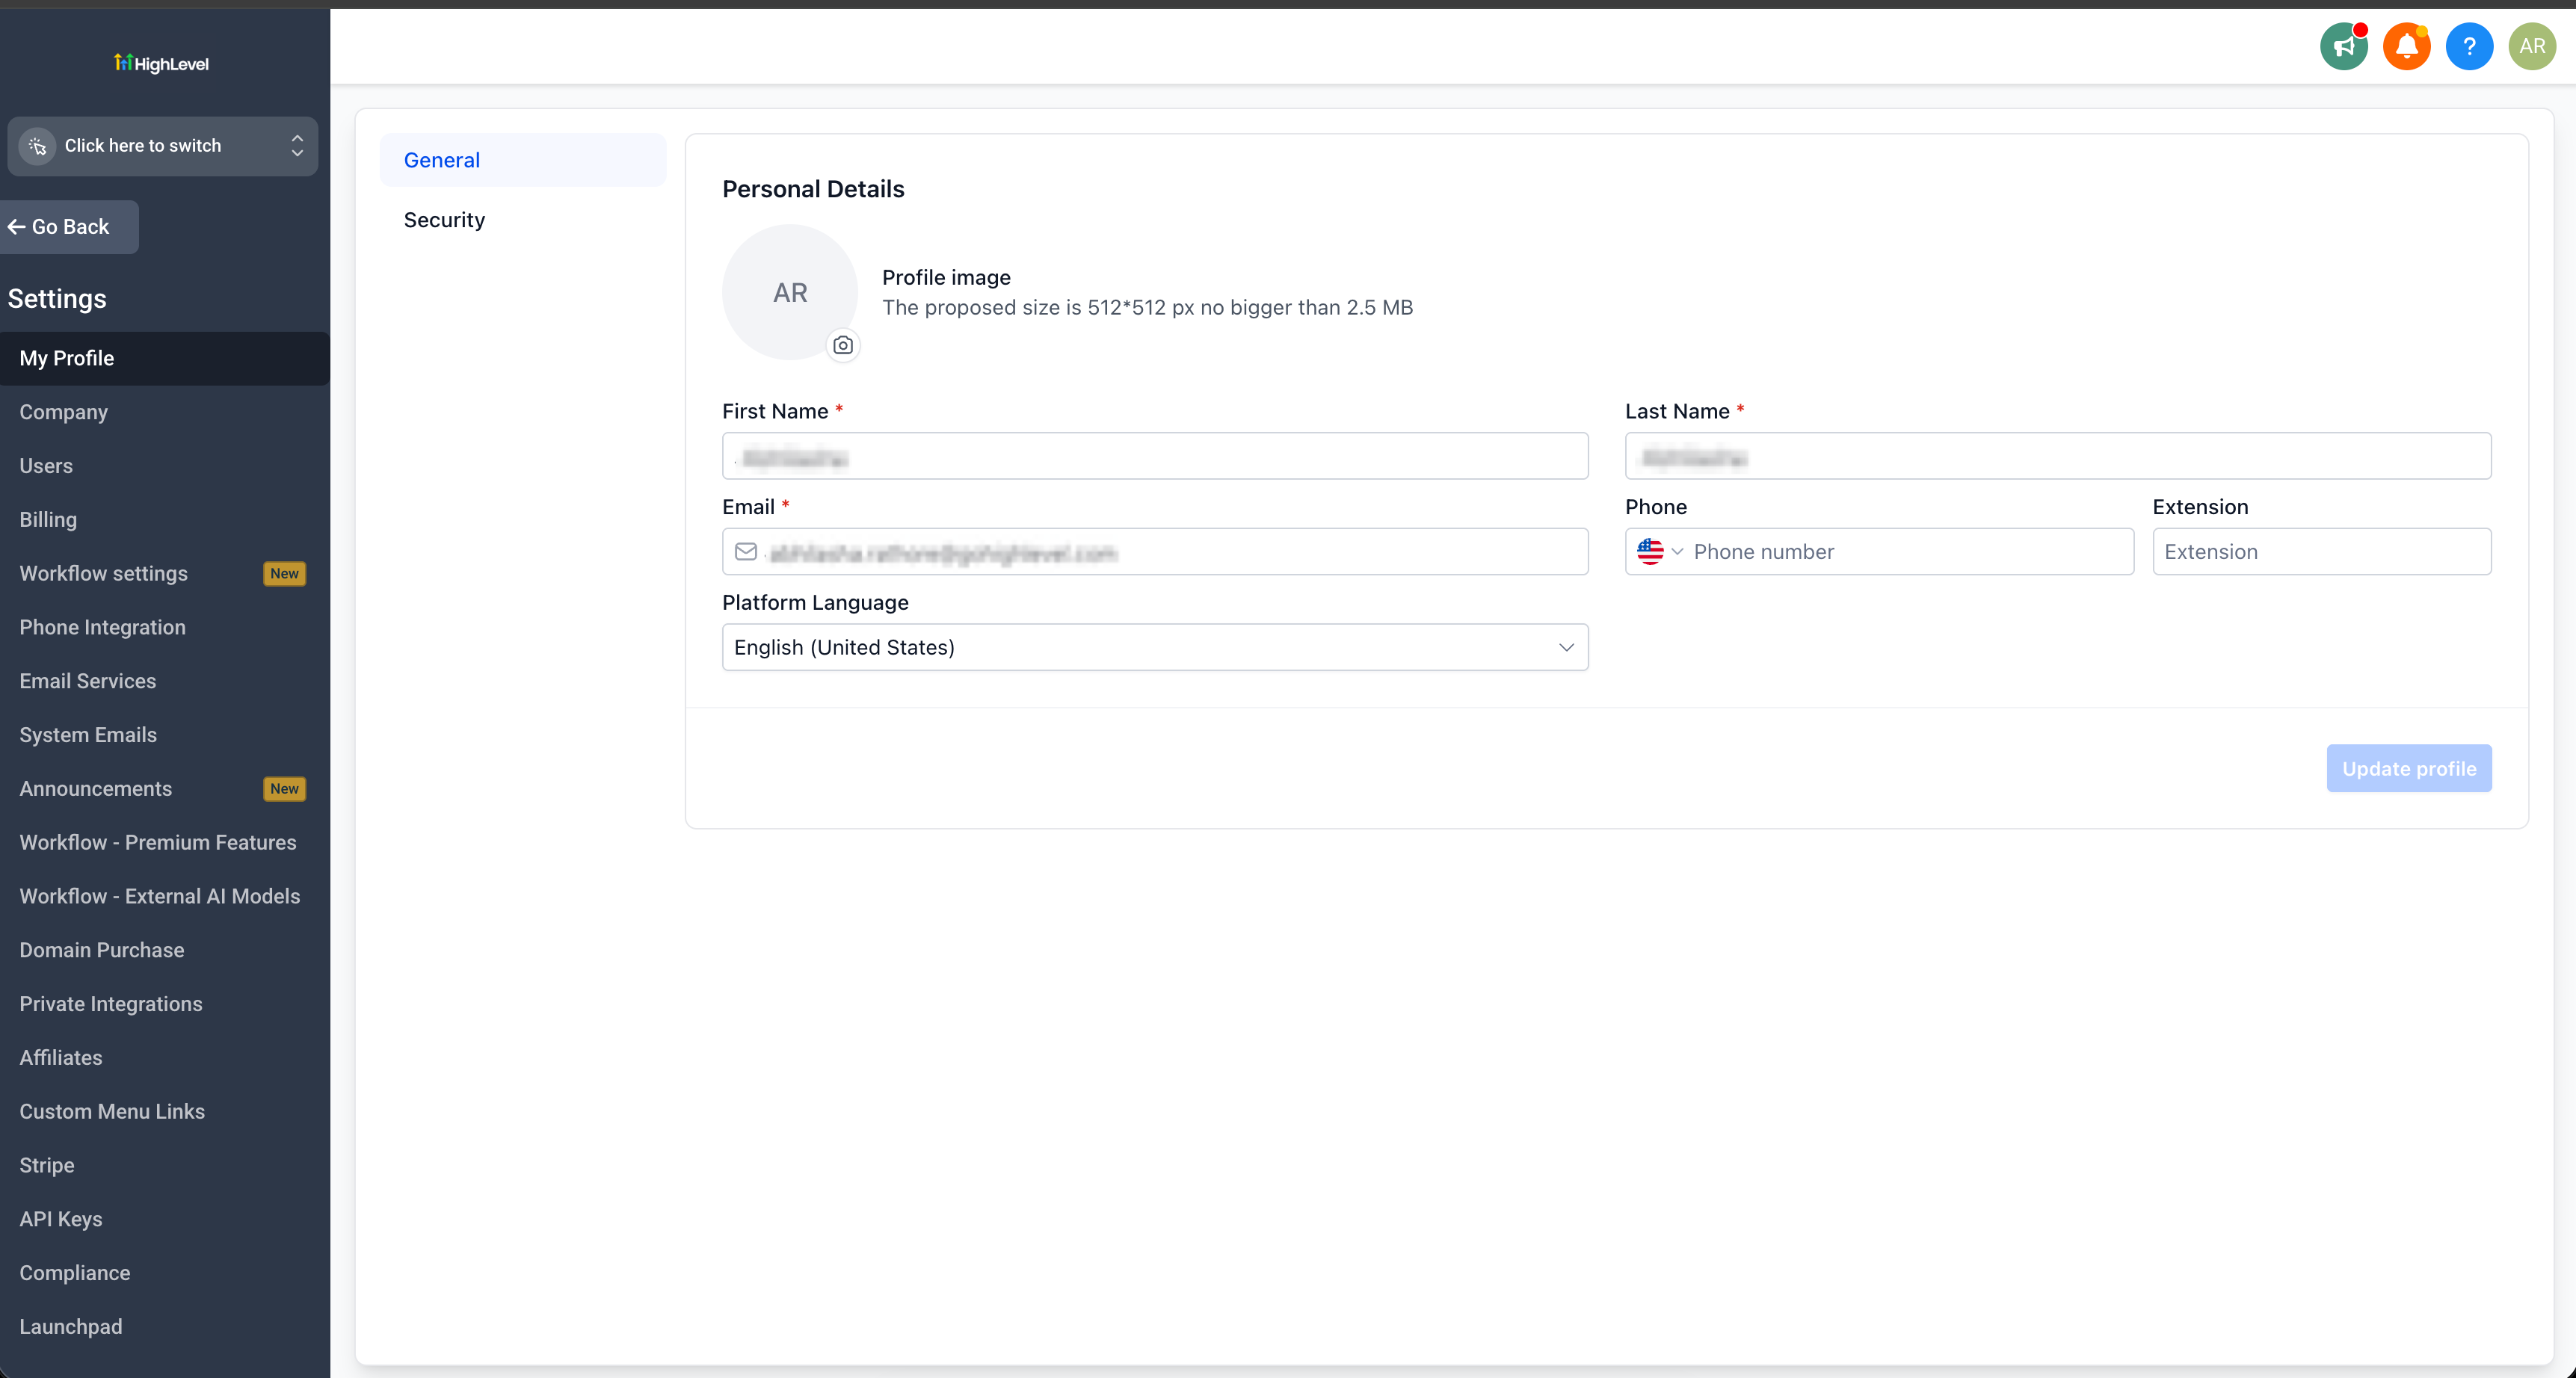
Task: Open Company settings
Action: pos(165,412)
